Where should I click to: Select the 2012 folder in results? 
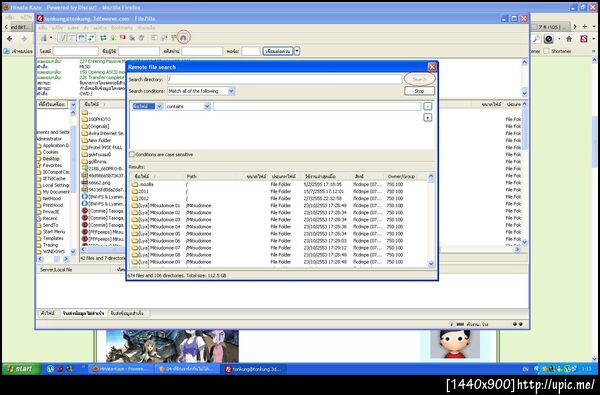(140, 199)
